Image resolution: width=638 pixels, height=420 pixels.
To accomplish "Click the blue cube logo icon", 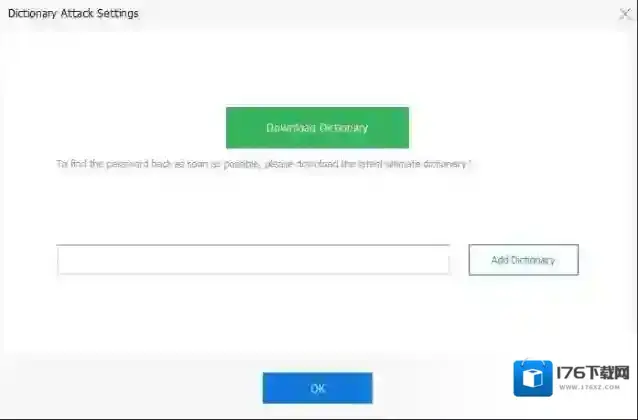I will (x=533, y=378).
